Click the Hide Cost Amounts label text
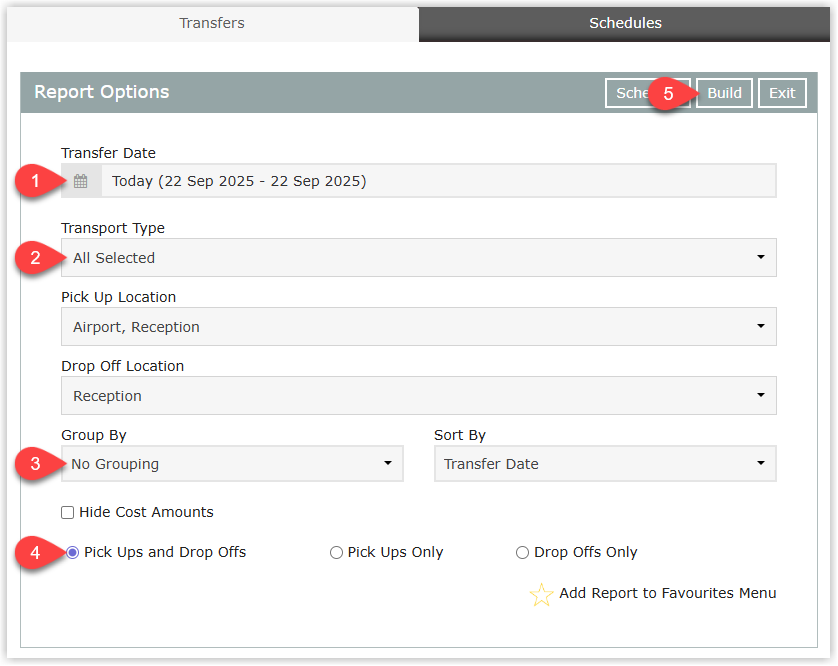Image resolution: width=838 pixels, height=666 pixels. tap(146, 512)
